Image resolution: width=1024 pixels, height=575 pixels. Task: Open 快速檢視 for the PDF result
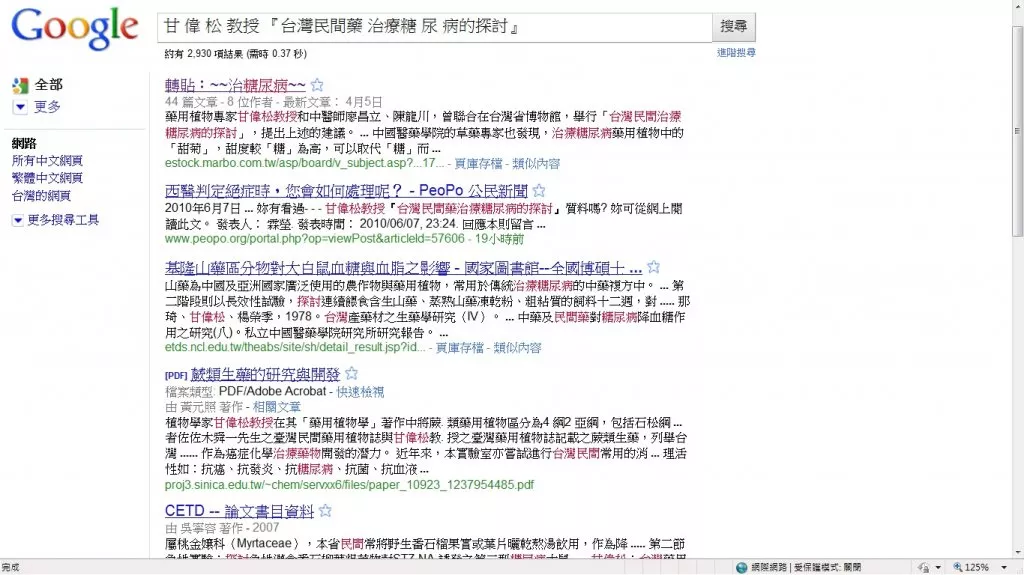[360, 391]
